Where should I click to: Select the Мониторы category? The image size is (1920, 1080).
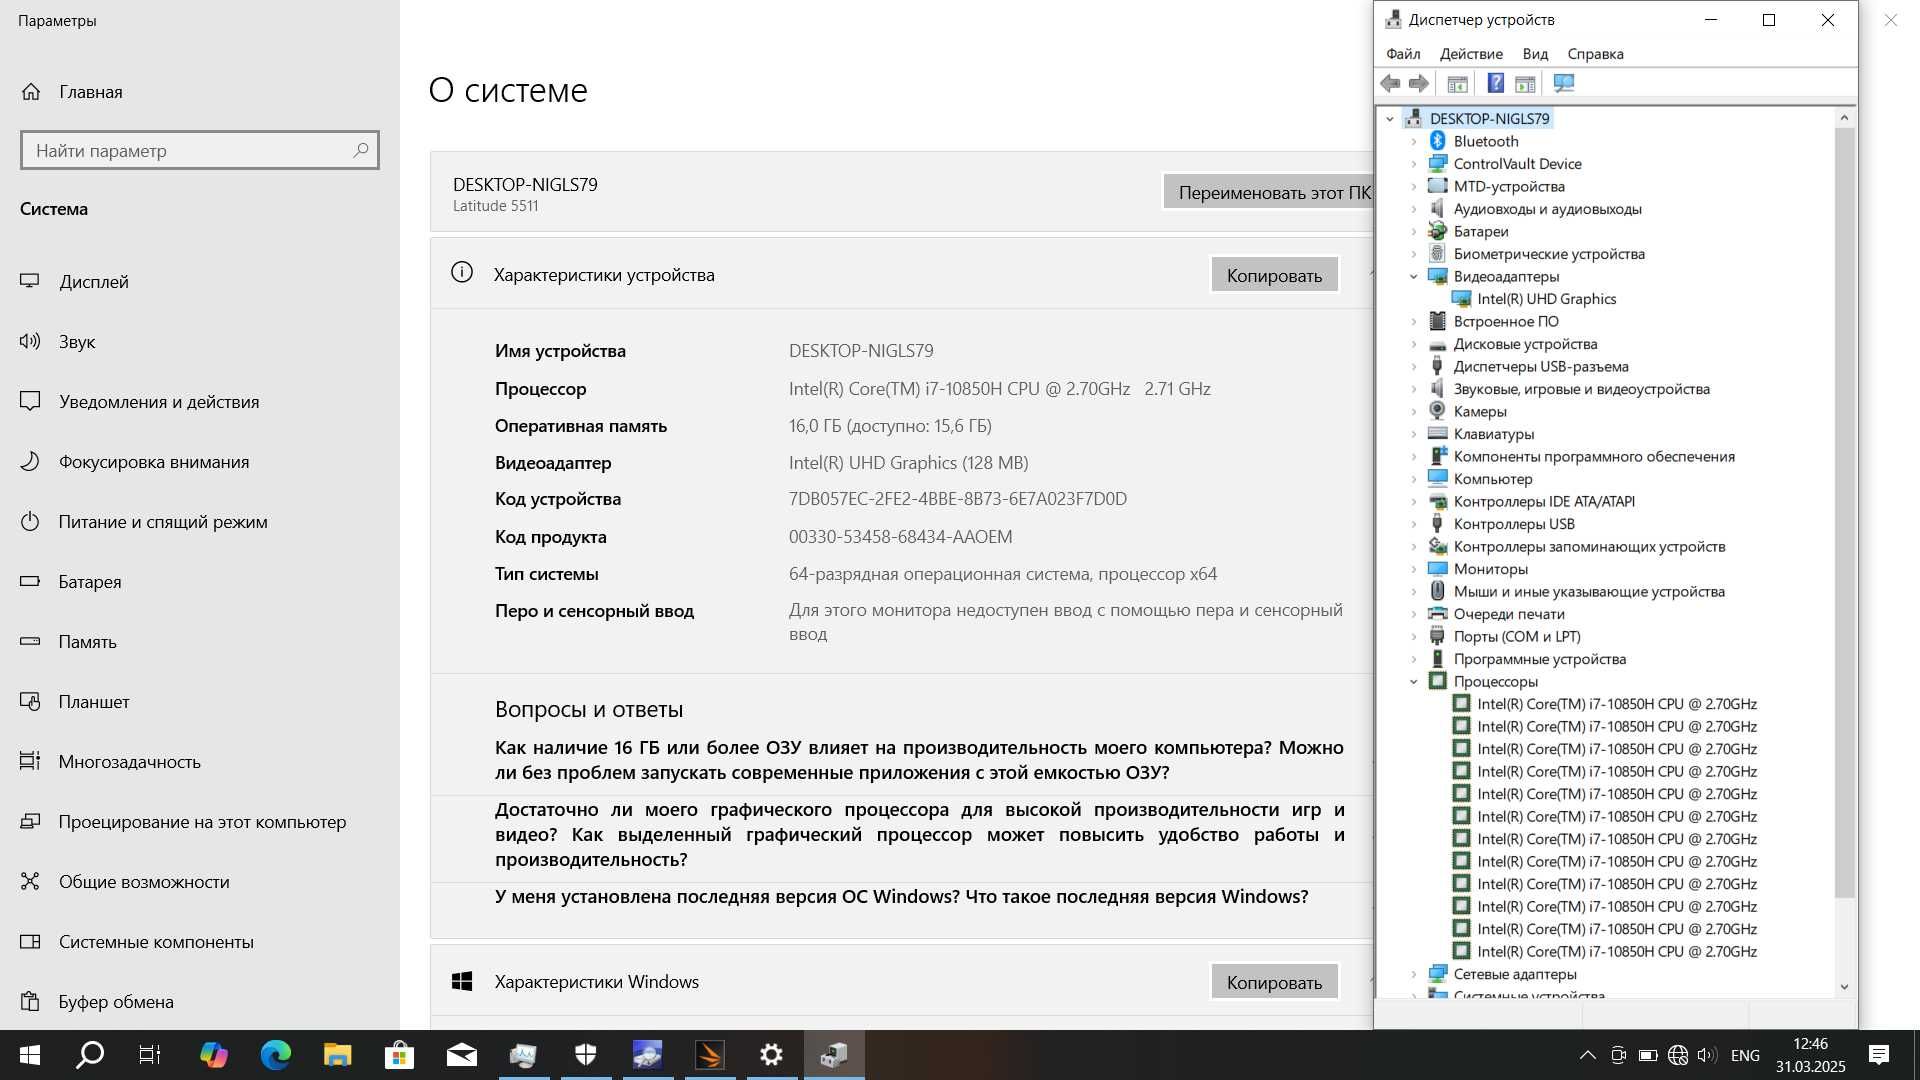point(1490,569)
